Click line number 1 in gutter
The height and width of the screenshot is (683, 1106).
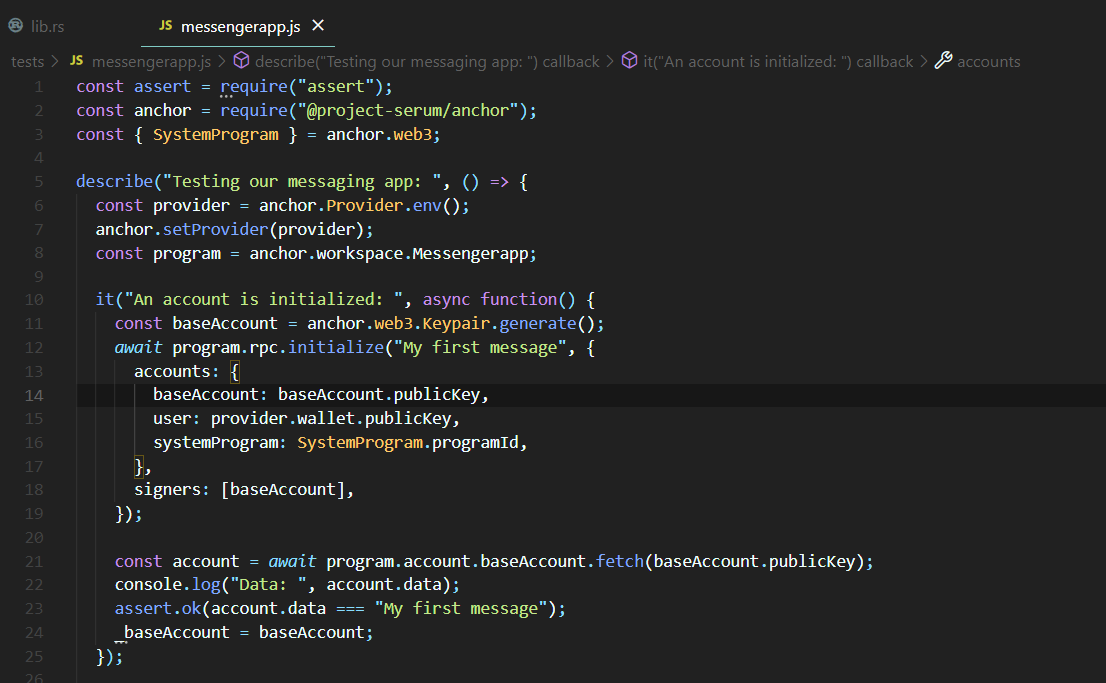pyautogui.click(x=39, y=87)
